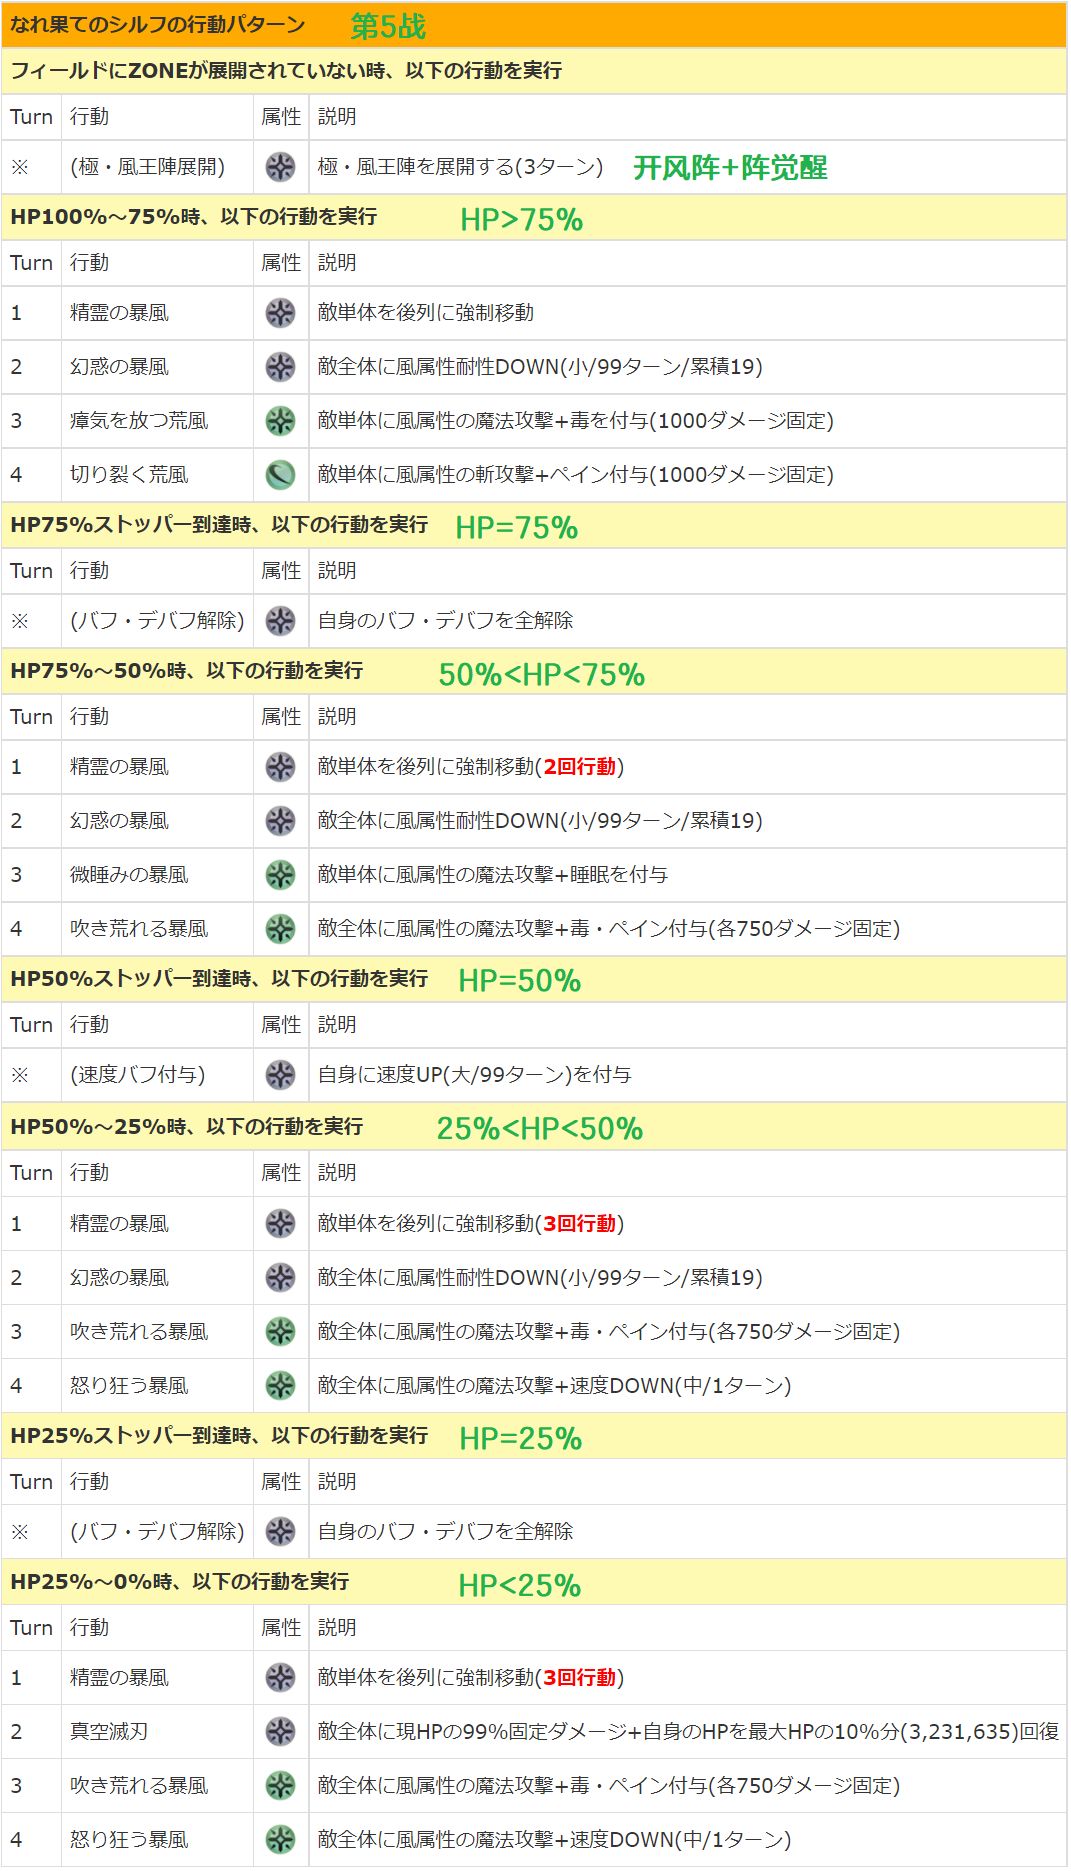Click the red 2回行動 text
Screen dimensions: 1071x1871
[580, 767]
